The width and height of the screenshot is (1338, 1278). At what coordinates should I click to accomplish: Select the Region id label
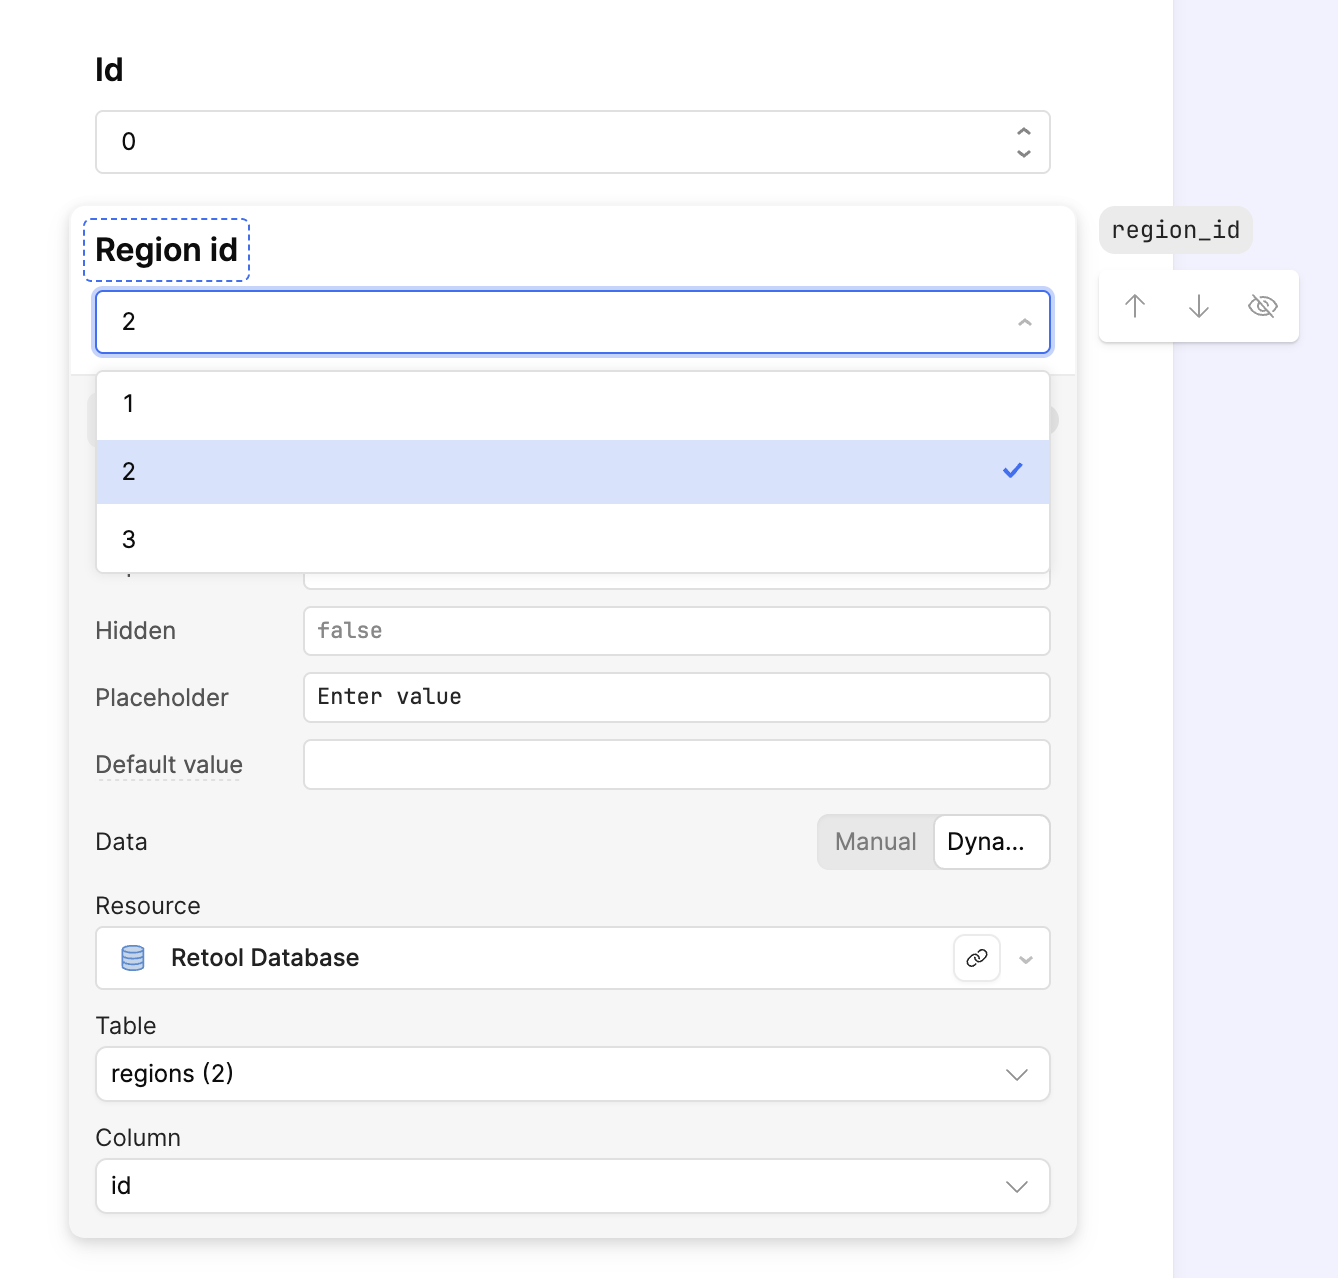click(166, 250)
